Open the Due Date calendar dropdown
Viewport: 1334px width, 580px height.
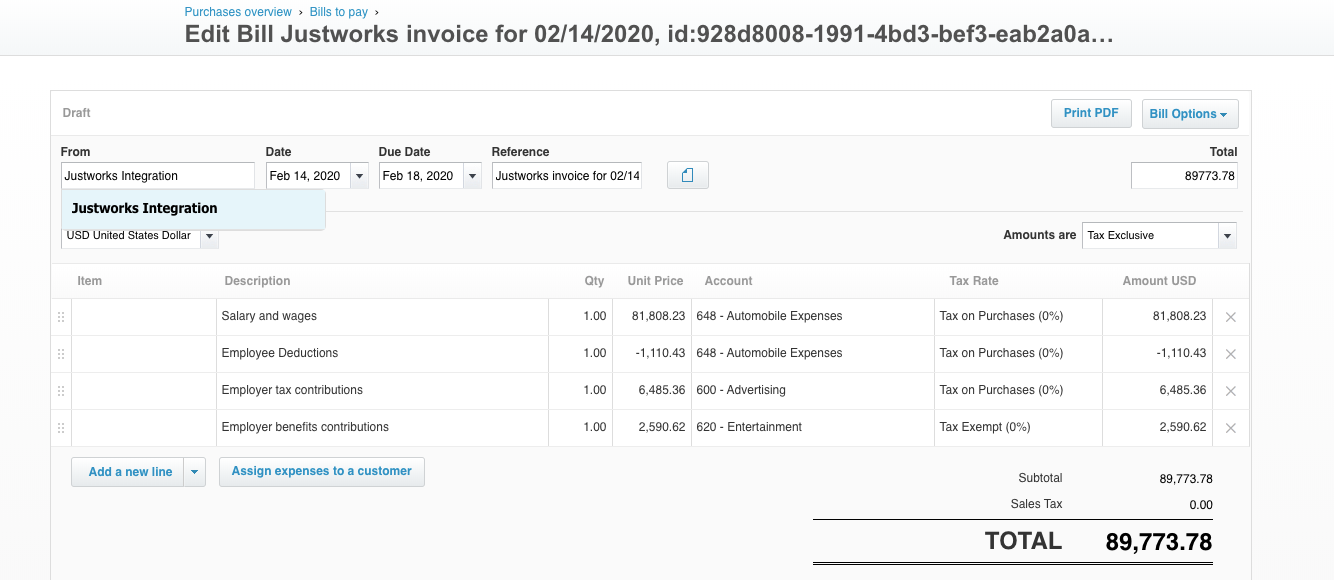coord(472,176)
